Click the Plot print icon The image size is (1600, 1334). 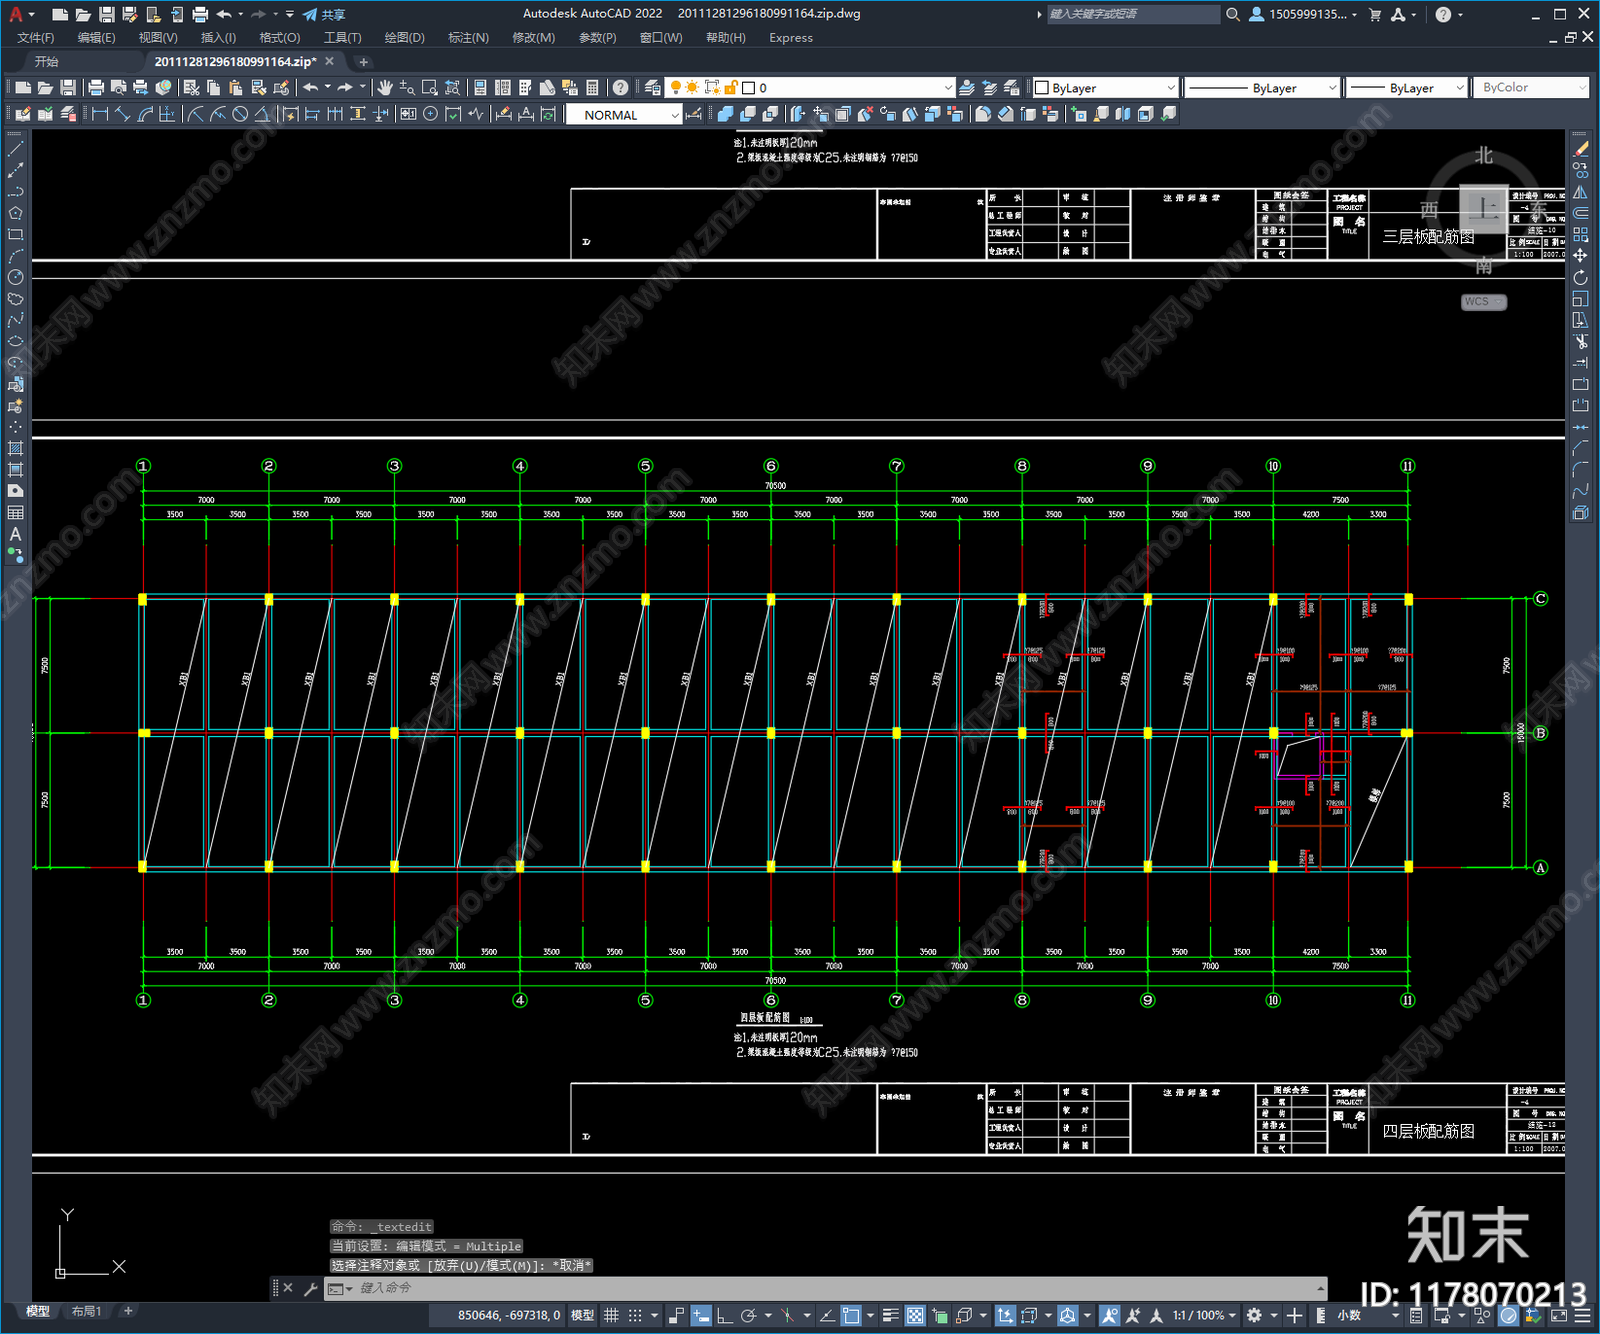(96, 88)
